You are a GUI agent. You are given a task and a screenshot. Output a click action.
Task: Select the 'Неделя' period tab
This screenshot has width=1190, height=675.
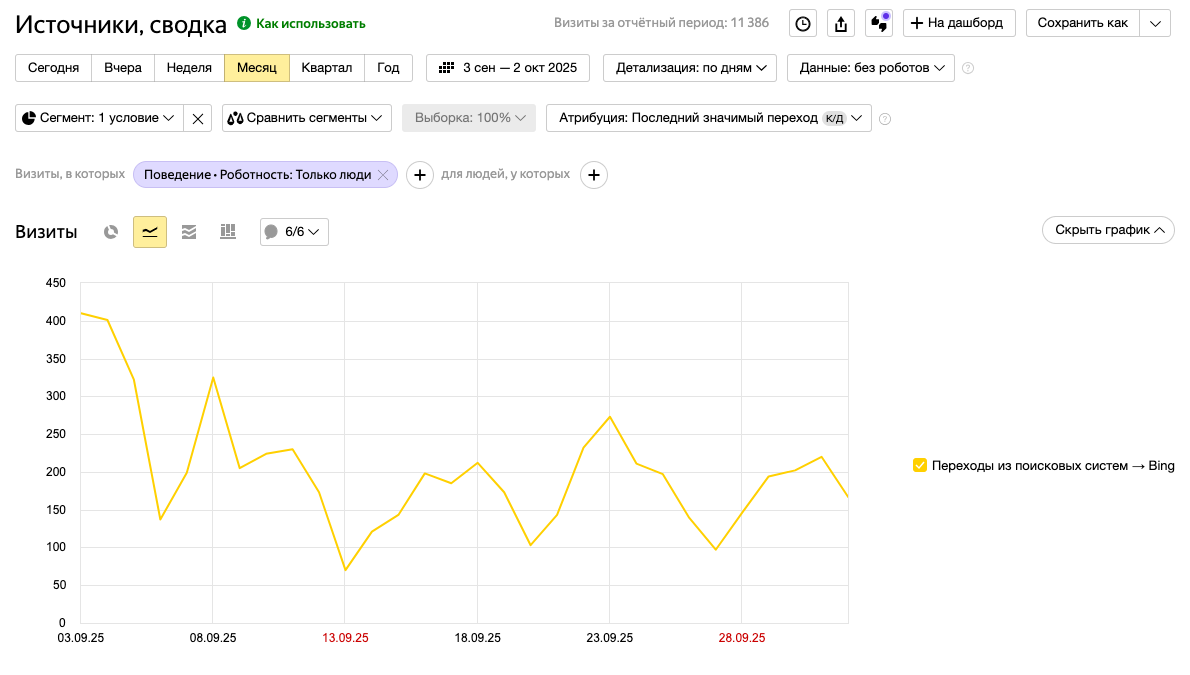189,68
